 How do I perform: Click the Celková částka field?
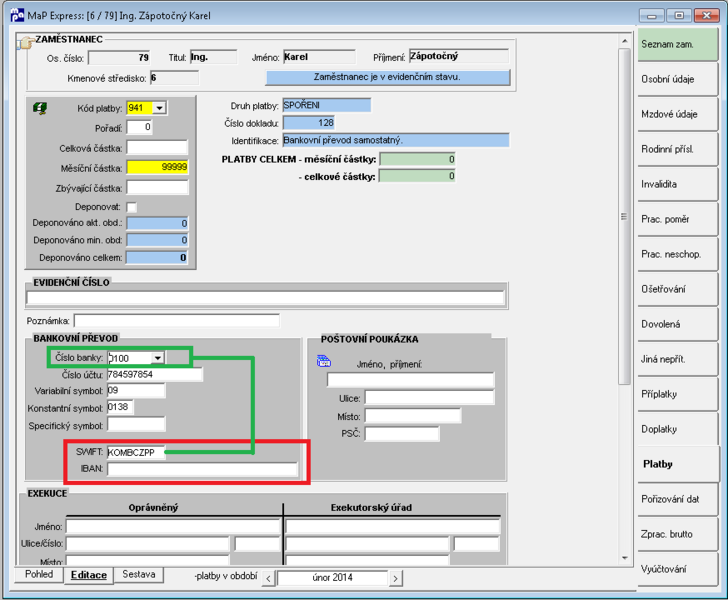pyautogui.click(x=157, y=148)
